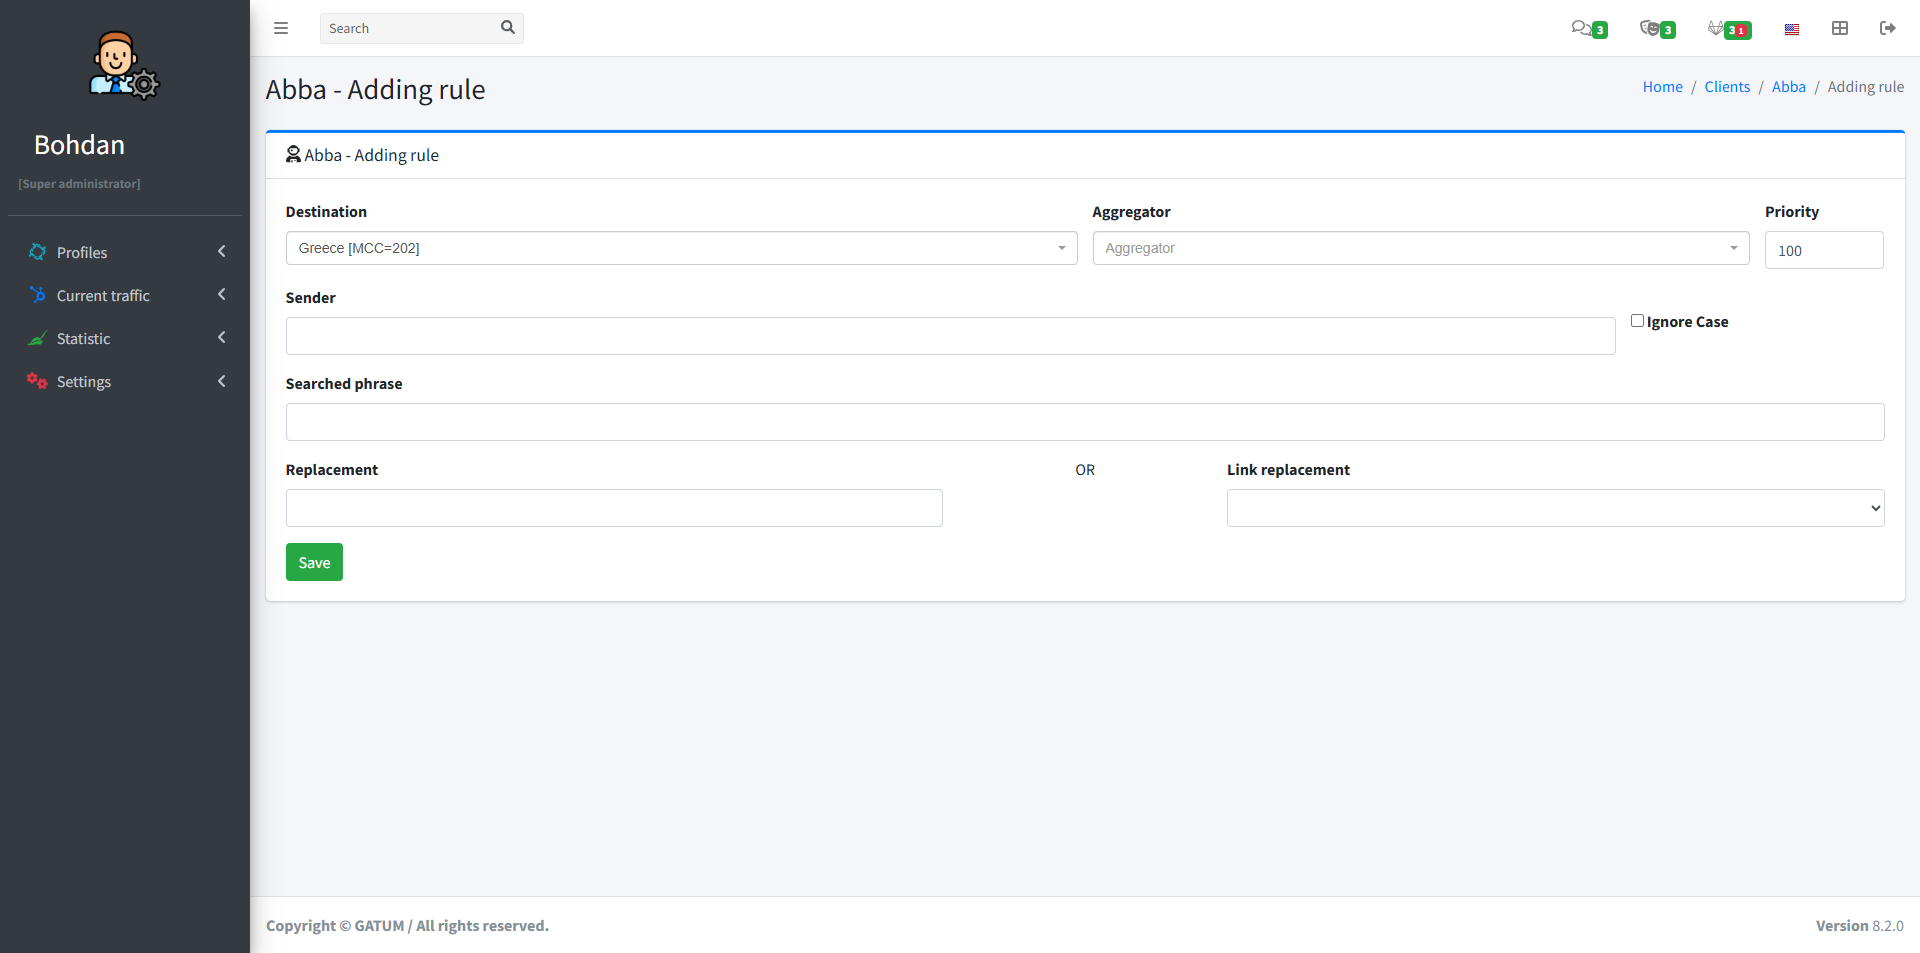The image size is (1920, 953).
Task: Click the Home breadcrumb link
Action: [x=1662, y=87]
